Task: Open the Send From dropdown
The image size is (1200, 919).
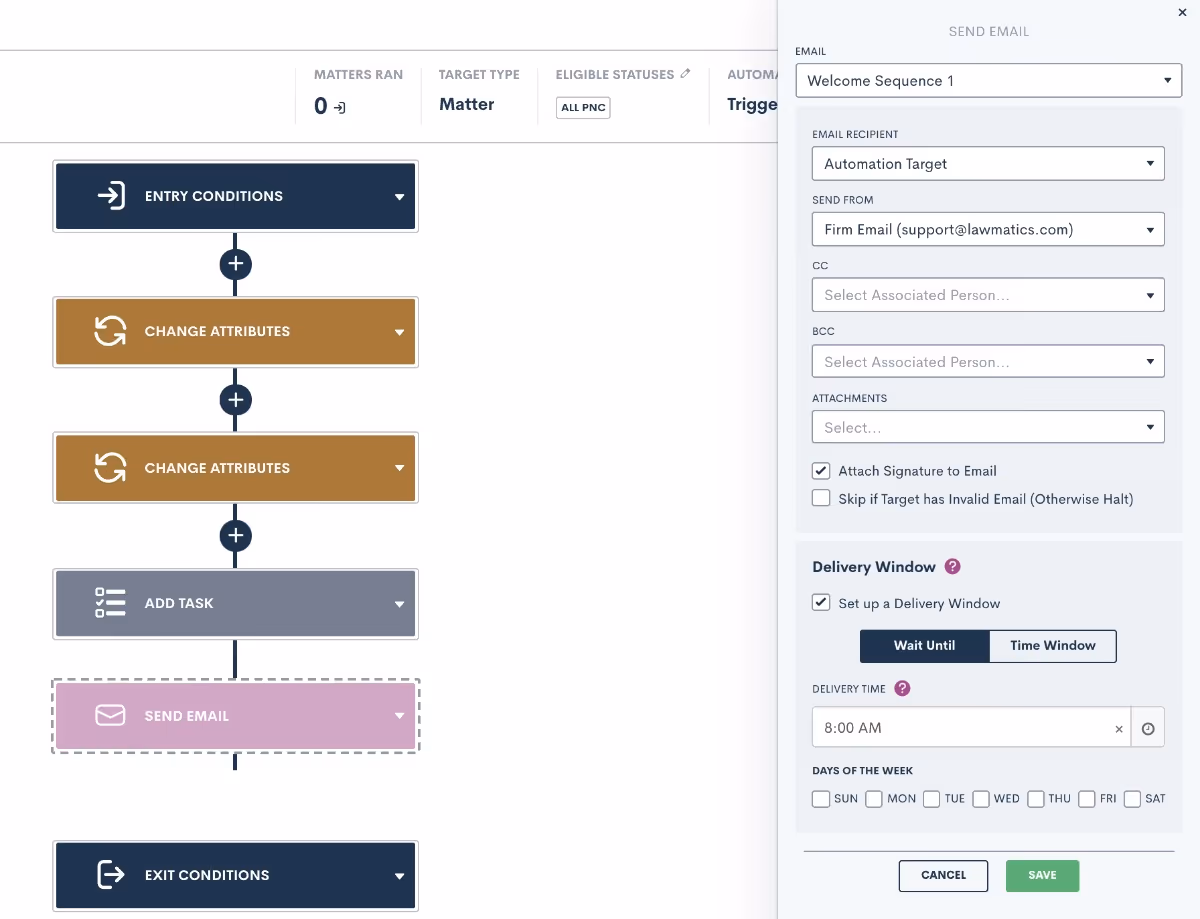Action: (x=988, y=229)
